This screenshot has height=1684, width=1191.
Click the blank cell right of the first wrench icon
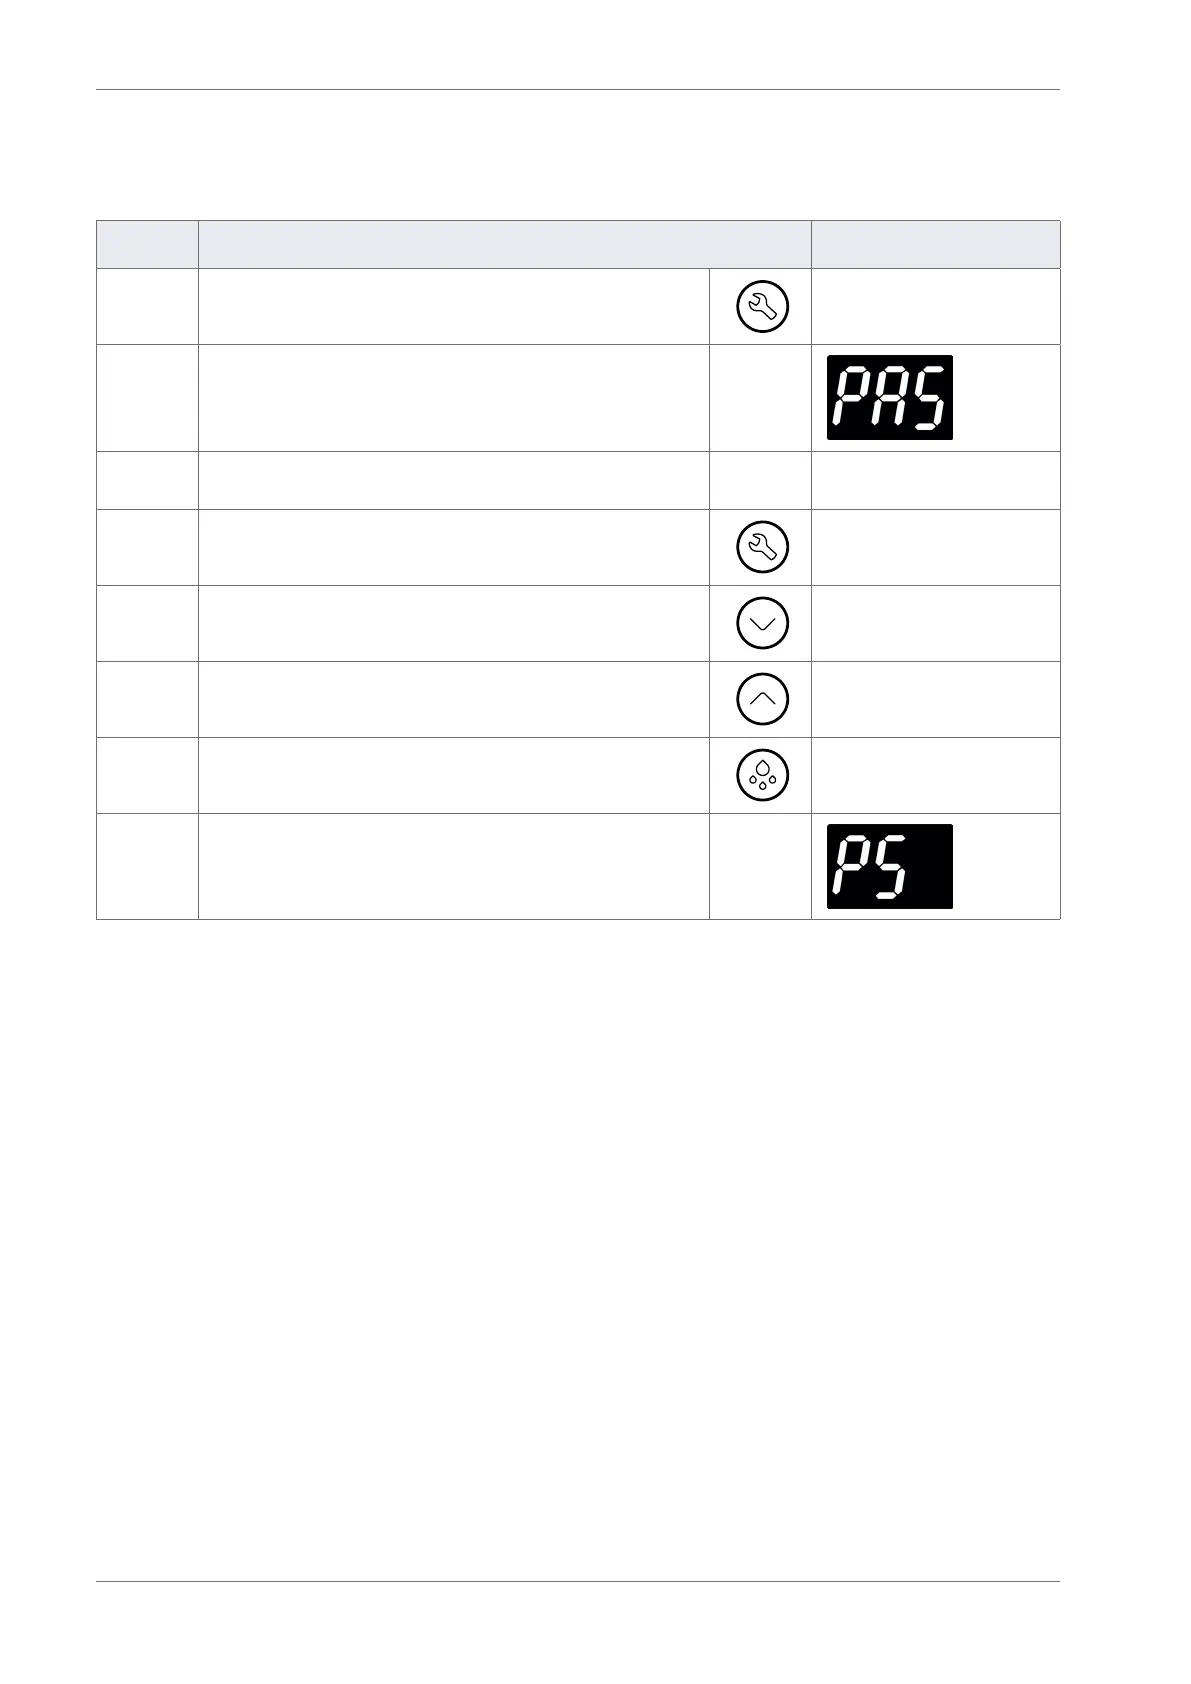936,306
